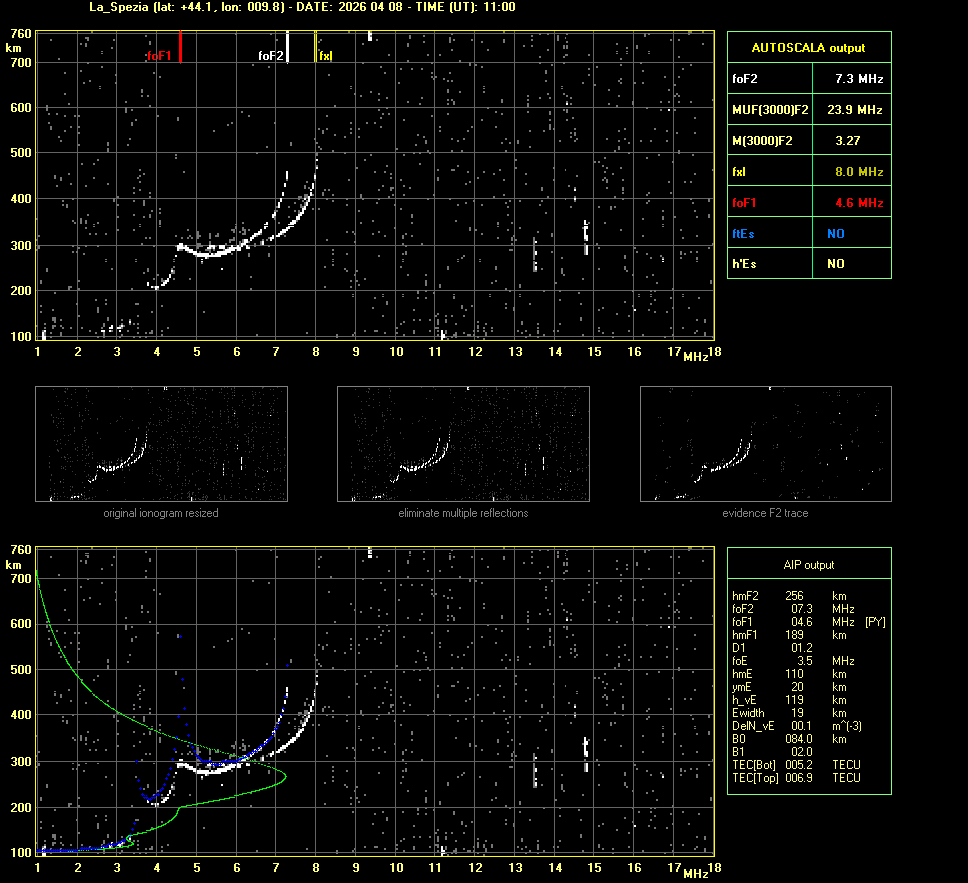Click the M(3000)F2 3.27 value
The width and height of the screenshot is (968, 883).
click(848, 141)
